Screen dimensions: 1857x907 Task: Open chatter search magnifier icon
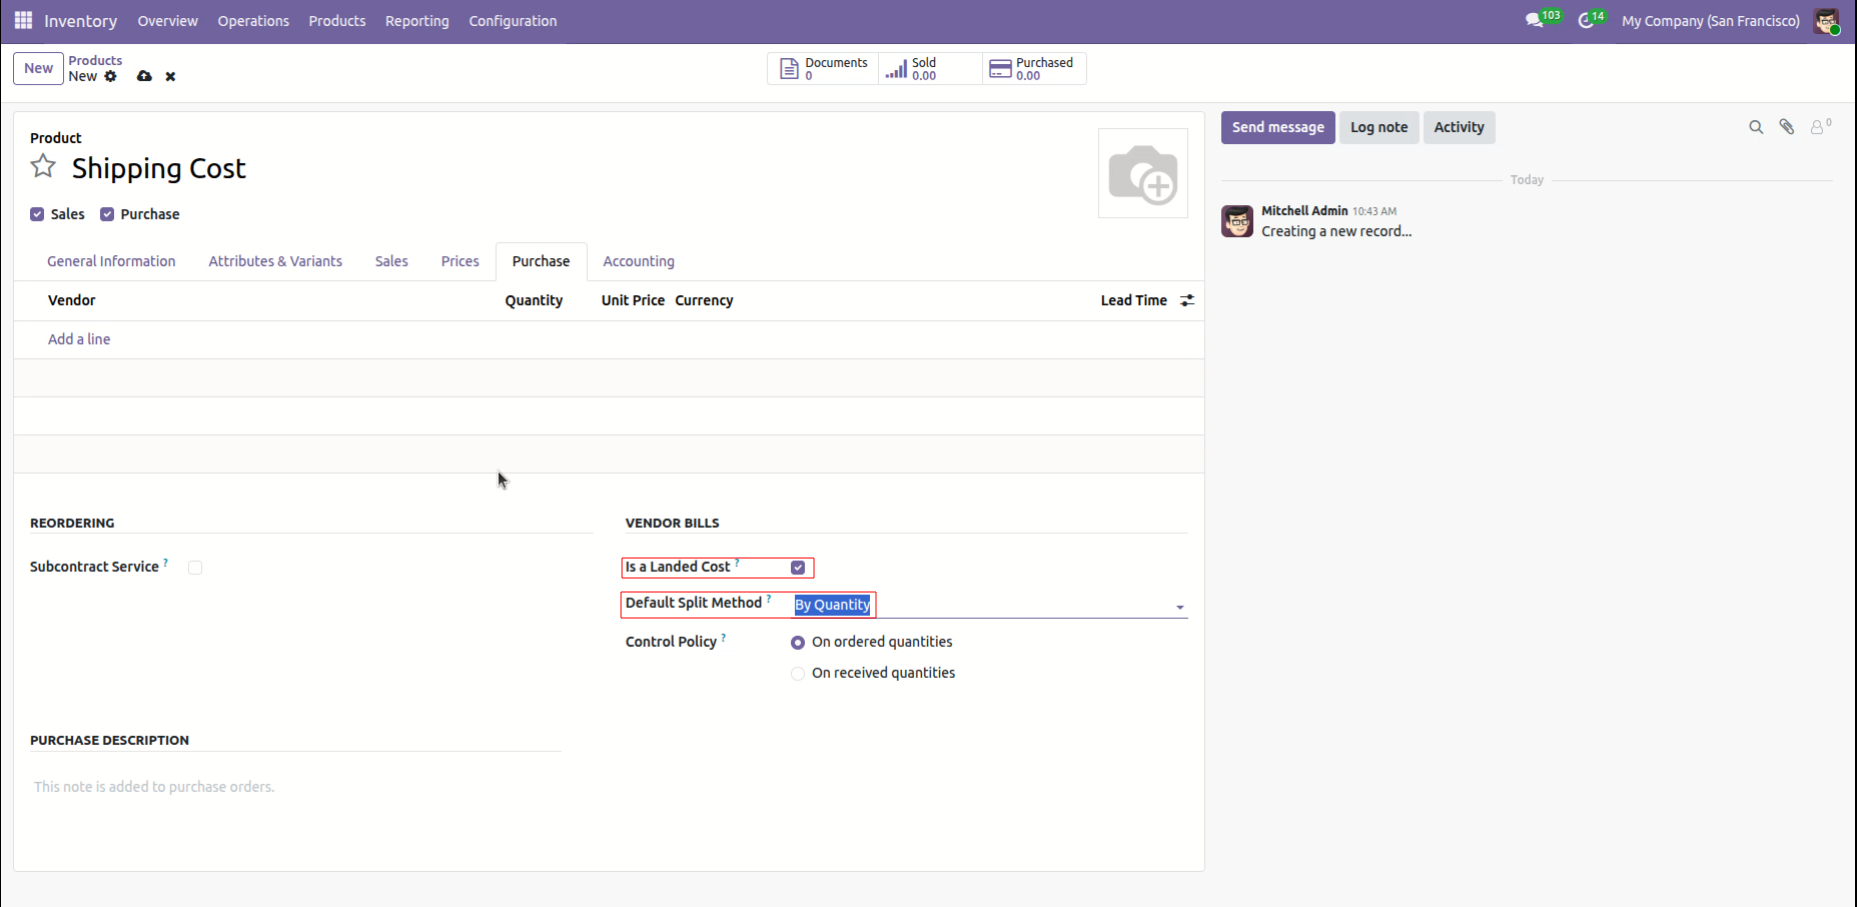coord(1755,127)
